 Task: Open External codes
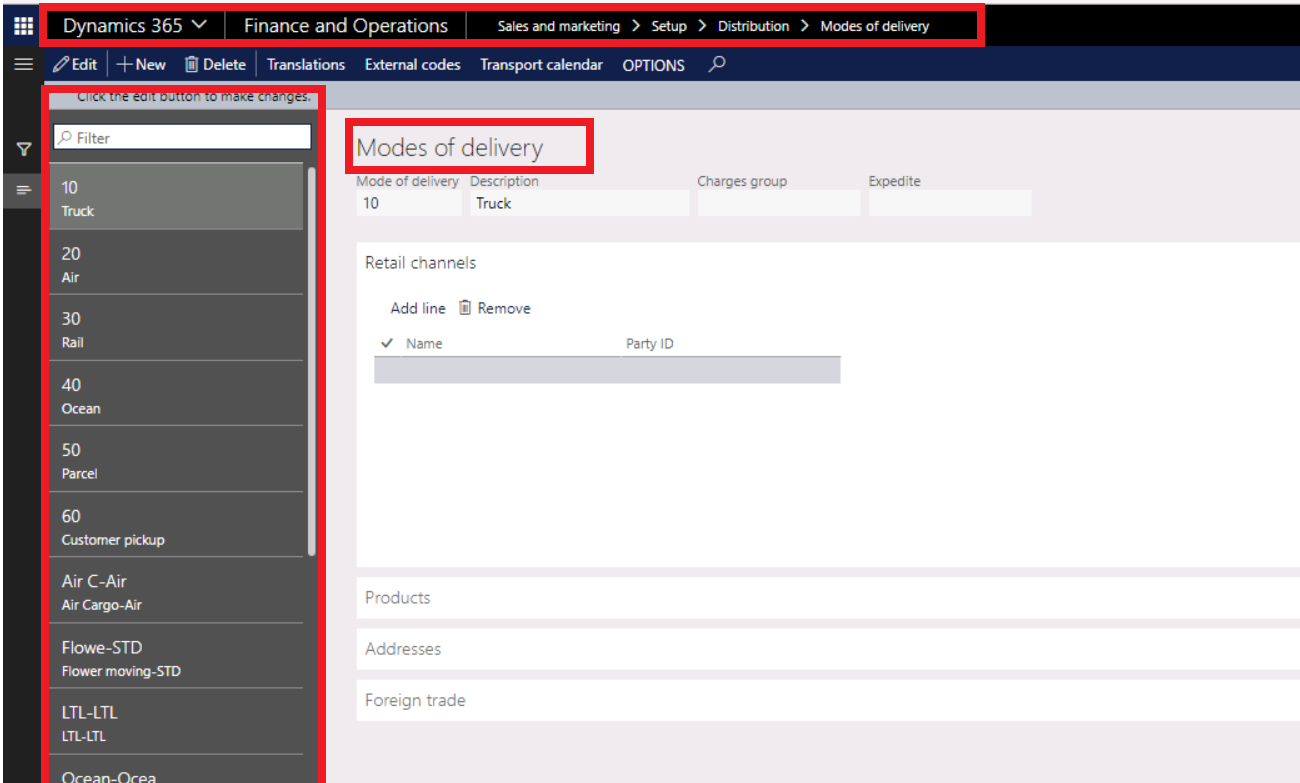(412, 64)
